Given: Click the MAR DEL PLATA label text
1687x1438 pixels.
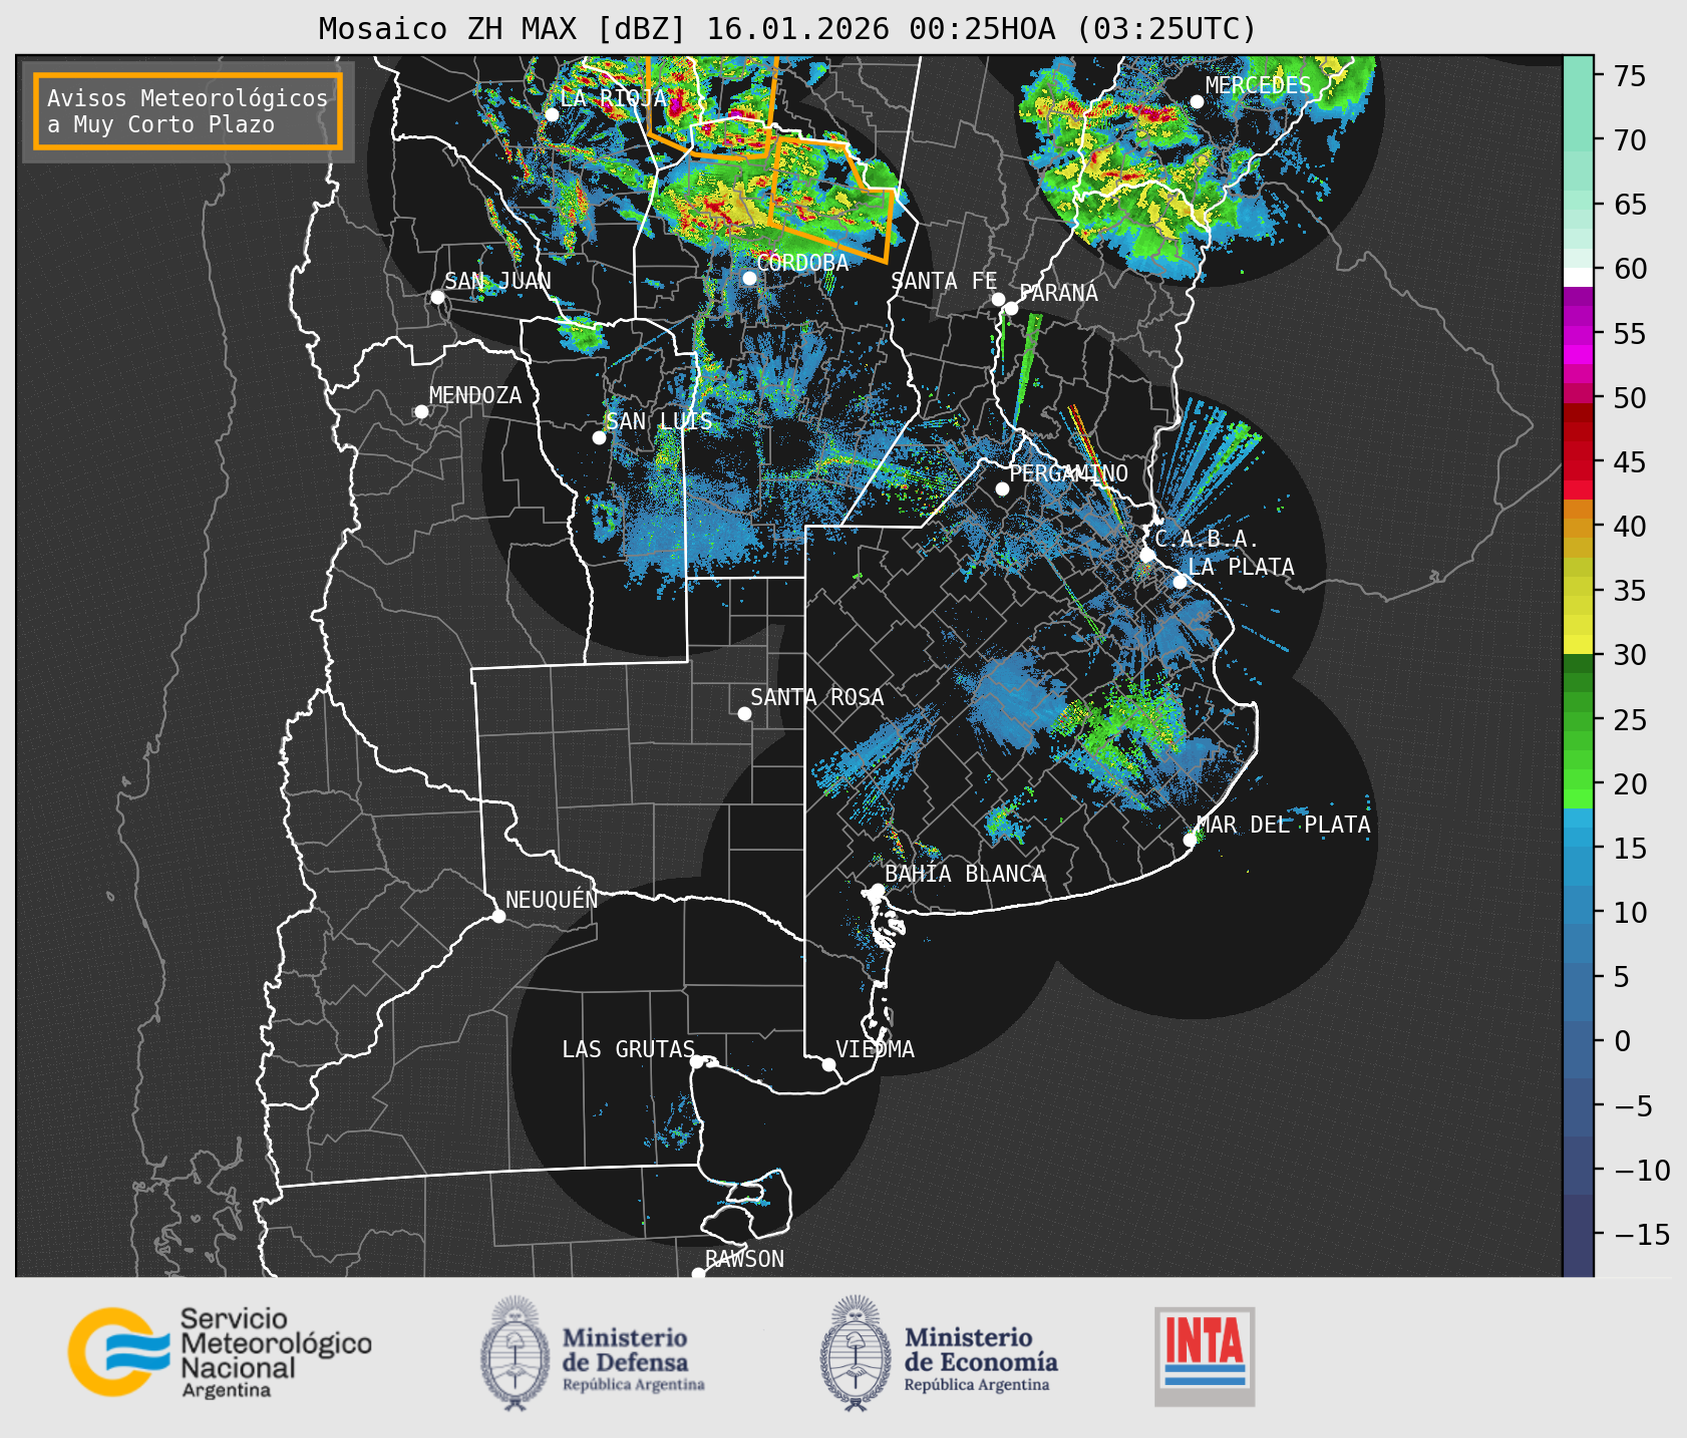Looking at the screenshot, I should 1284,825.
